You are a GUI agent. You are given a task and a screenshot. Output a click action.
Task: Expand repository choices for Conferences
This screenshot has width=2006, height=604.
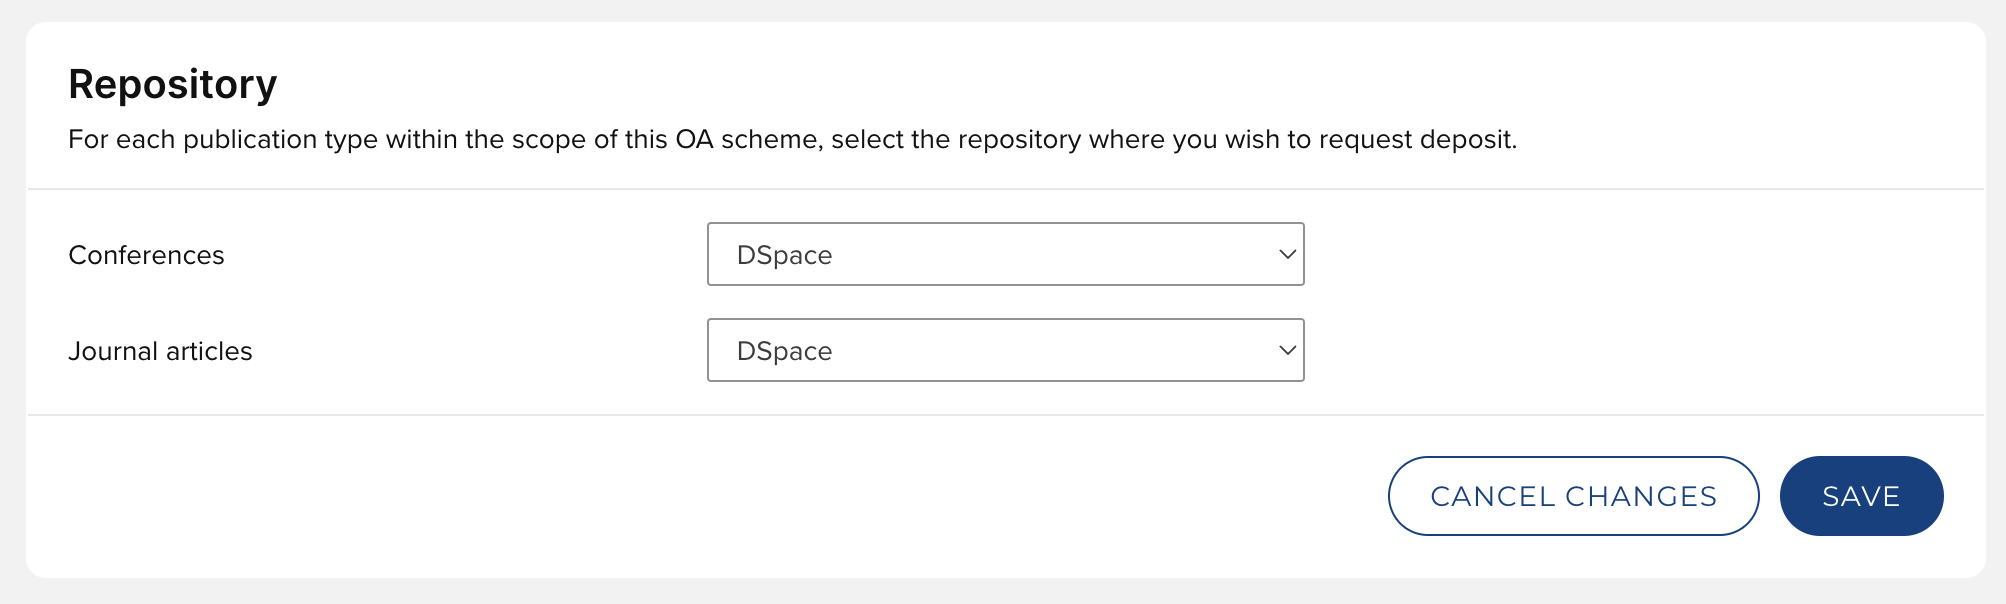pyautogui.click(x=1004, y=254)
